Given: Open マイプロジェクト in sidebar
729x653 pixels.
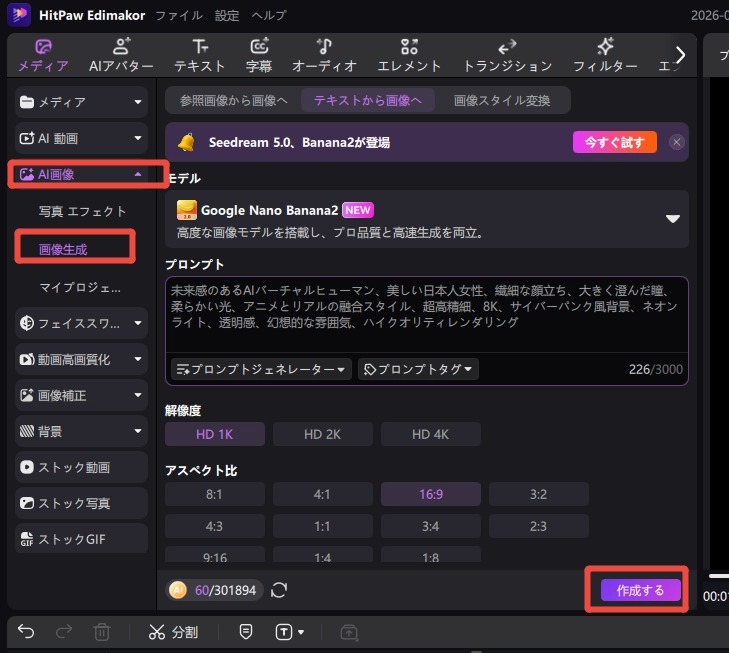Looking at the screenshot, I should pyautogui.click(x=80, y=288).
